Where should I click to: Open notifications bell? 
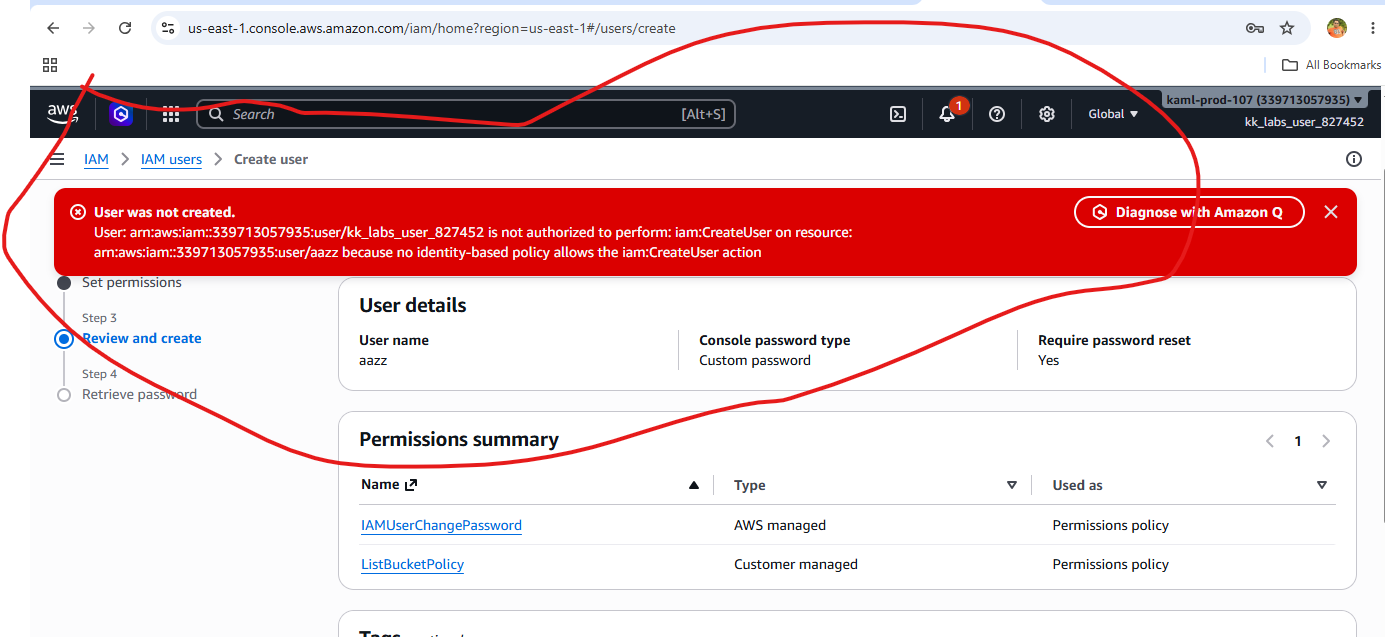[947, 114]
